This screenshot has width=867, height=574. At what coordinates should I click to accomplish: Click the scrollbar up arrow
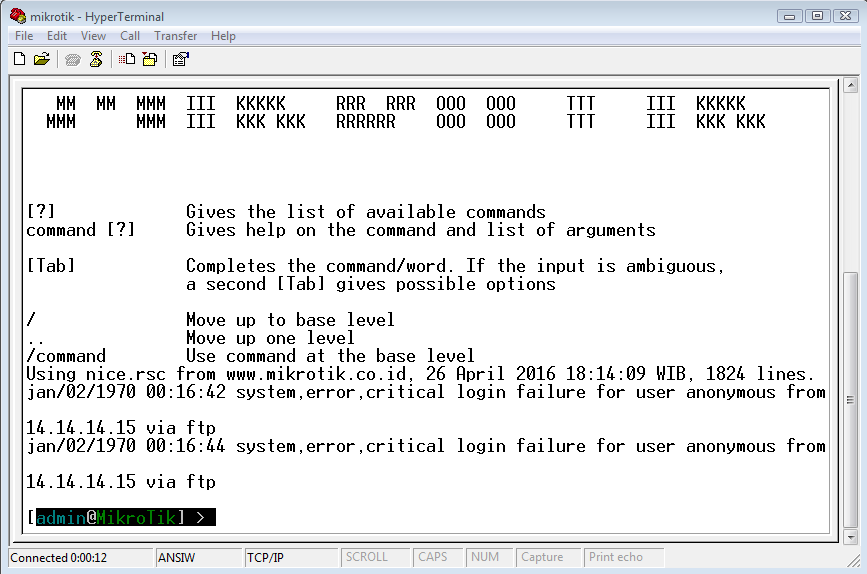click(850, 85)
